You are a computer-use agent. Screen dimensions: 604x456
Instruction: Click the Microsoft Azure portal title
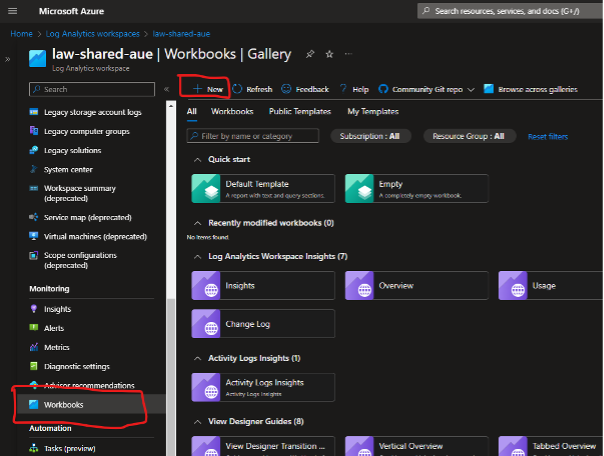pyautogui.click(x=71, y=11)
